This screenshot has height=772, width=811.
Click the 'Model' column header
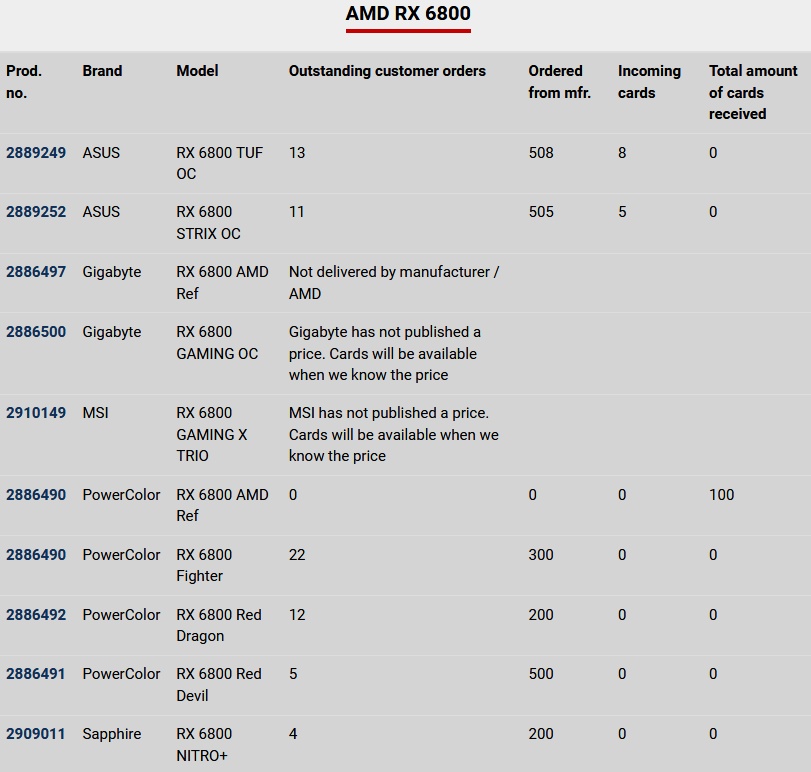click(x=197, y=71)
